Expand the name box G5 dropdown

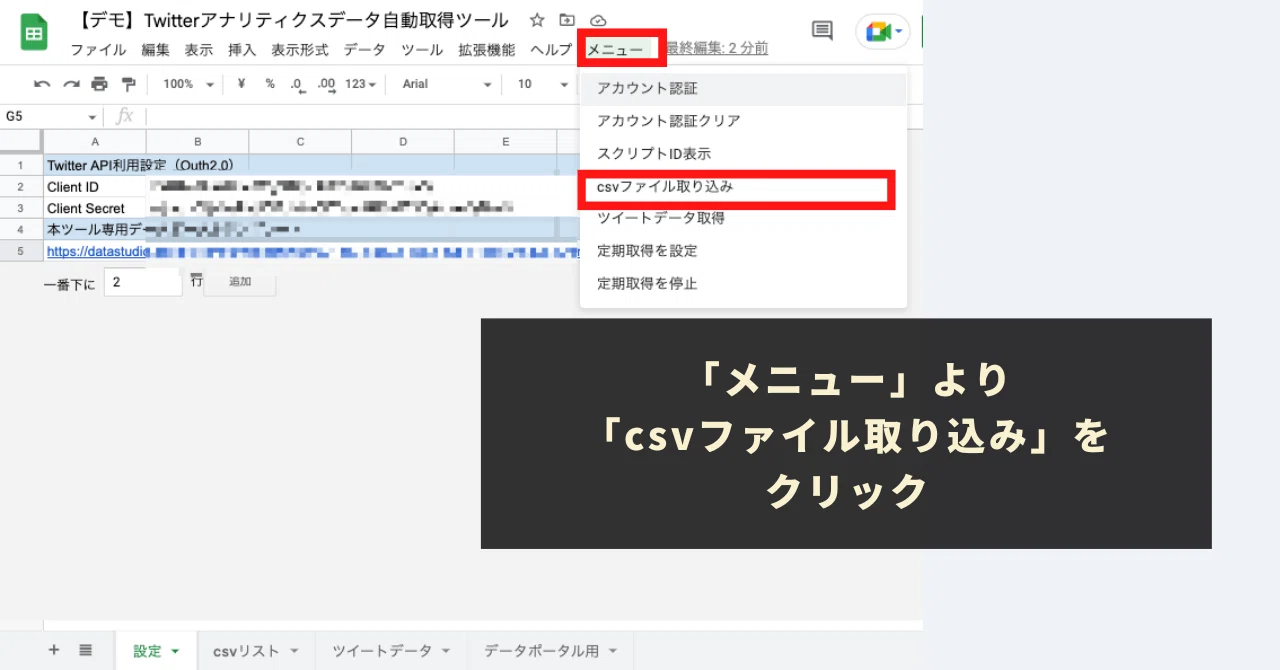(x=93, y=117)
